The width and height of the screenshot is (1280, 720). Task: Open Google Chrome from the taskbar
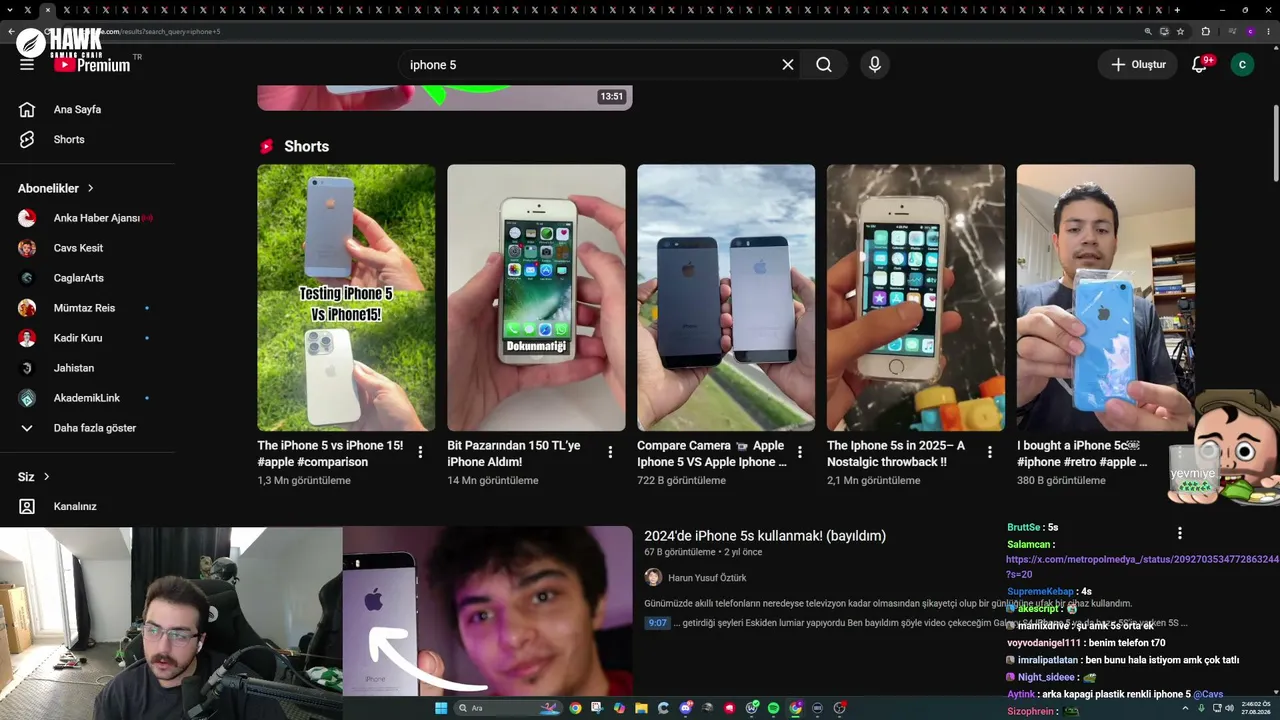click(575, 708)
